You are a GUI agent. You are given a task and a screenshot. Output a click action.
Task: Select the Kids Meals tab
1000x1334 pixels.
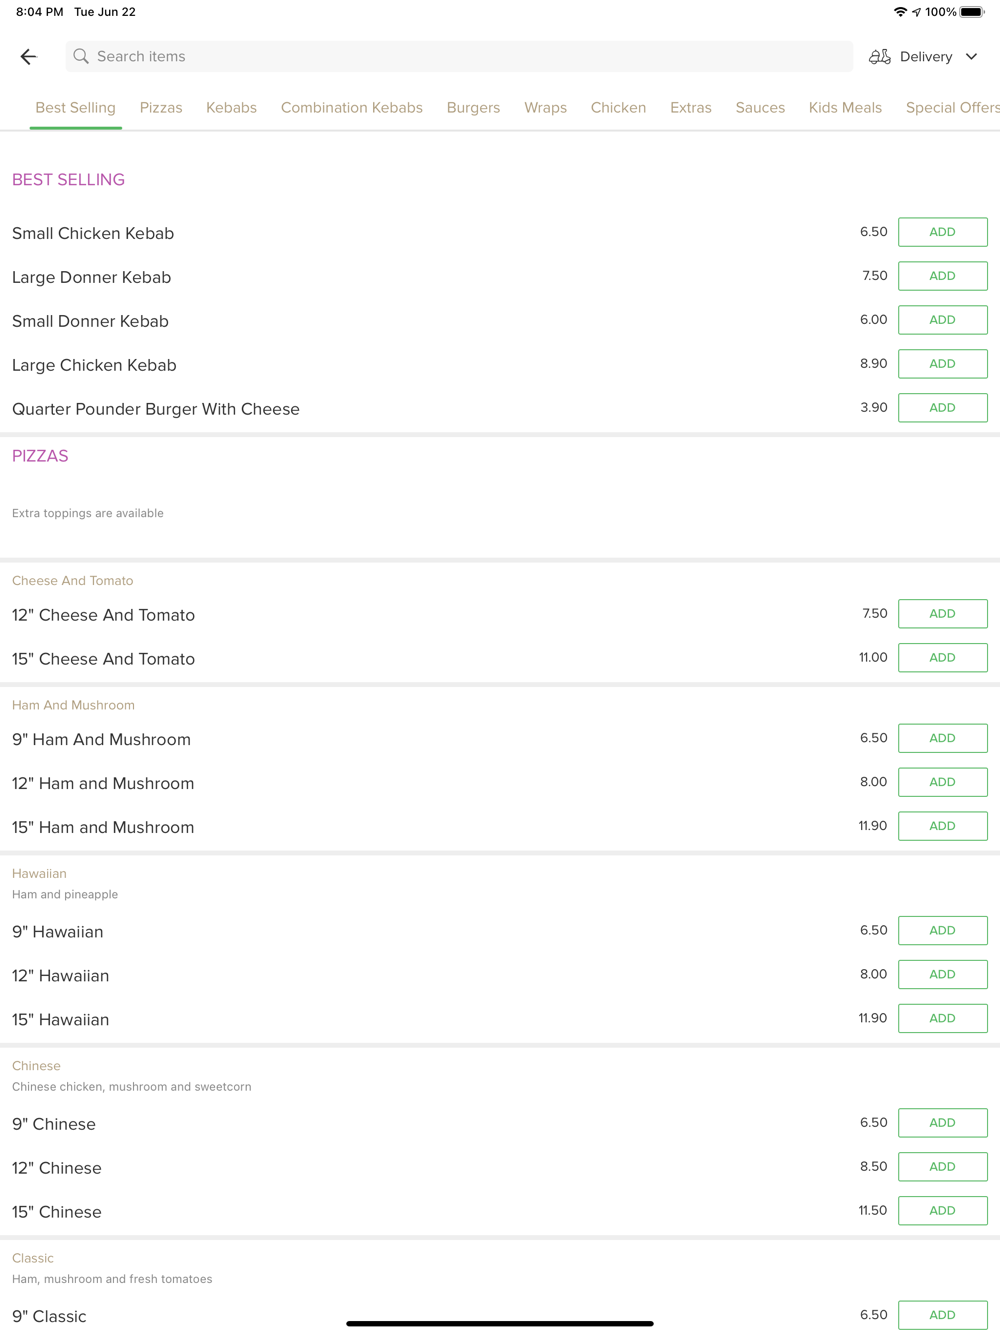pos(845,108)
